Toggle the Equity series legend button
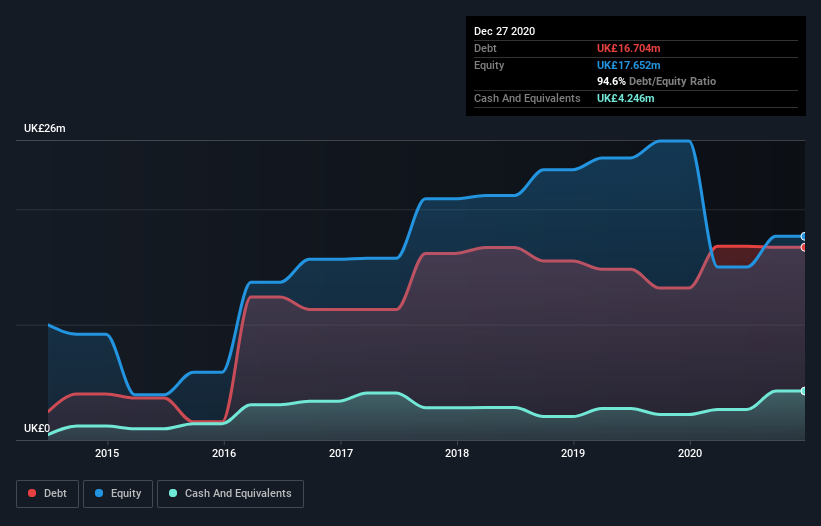 (x=118, y=494)
